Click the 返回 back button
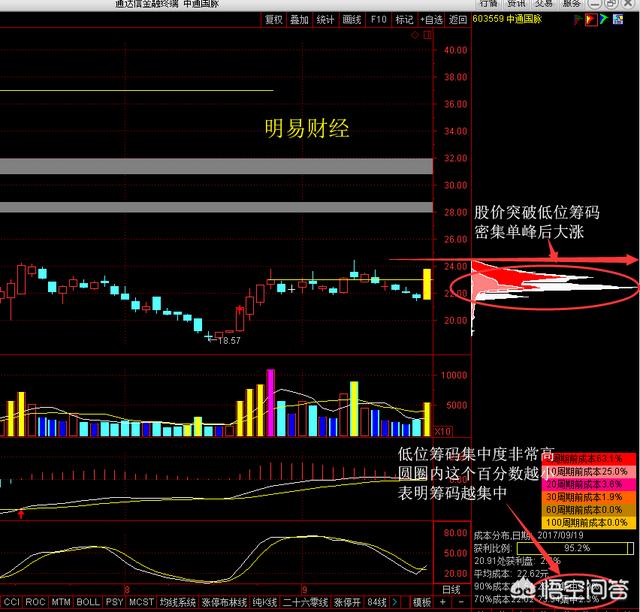This screenshot has width=640, height=612. [x=458, y=19]
